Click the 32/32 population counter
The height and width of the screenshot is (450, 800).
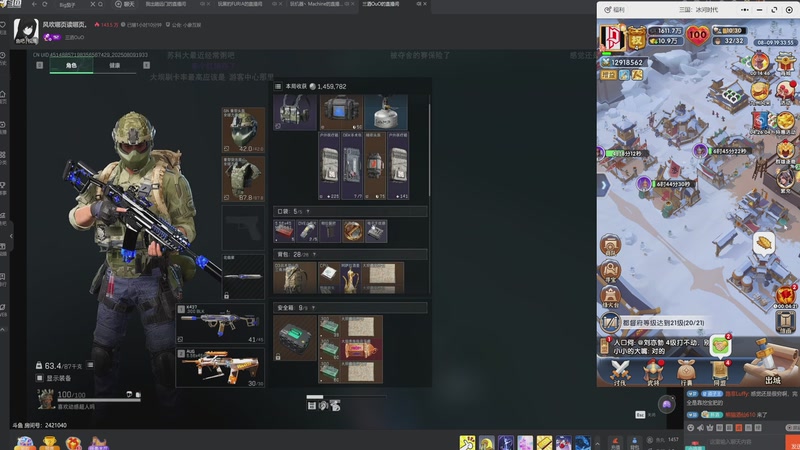click(x=730, y=41)
